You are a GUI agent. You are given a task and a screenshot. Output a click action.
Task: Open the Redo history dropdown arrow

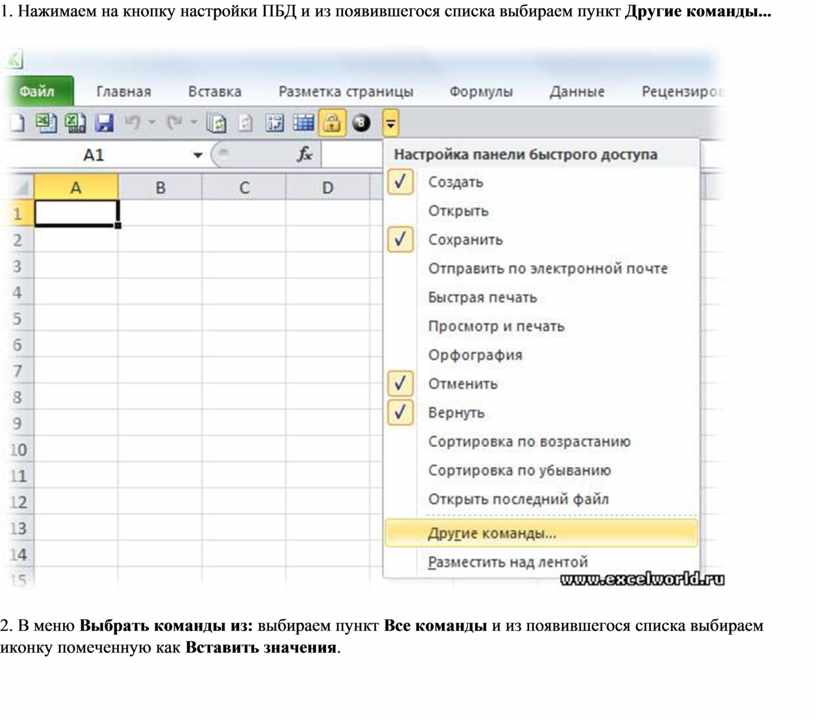coord(194,123)
